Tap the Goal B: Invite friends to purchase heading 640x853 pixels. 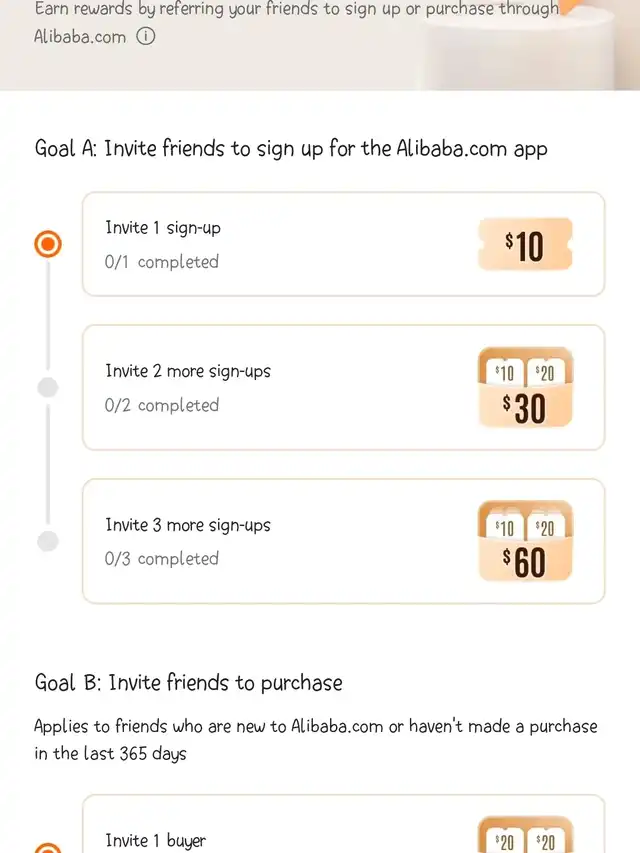coord(188,683)
